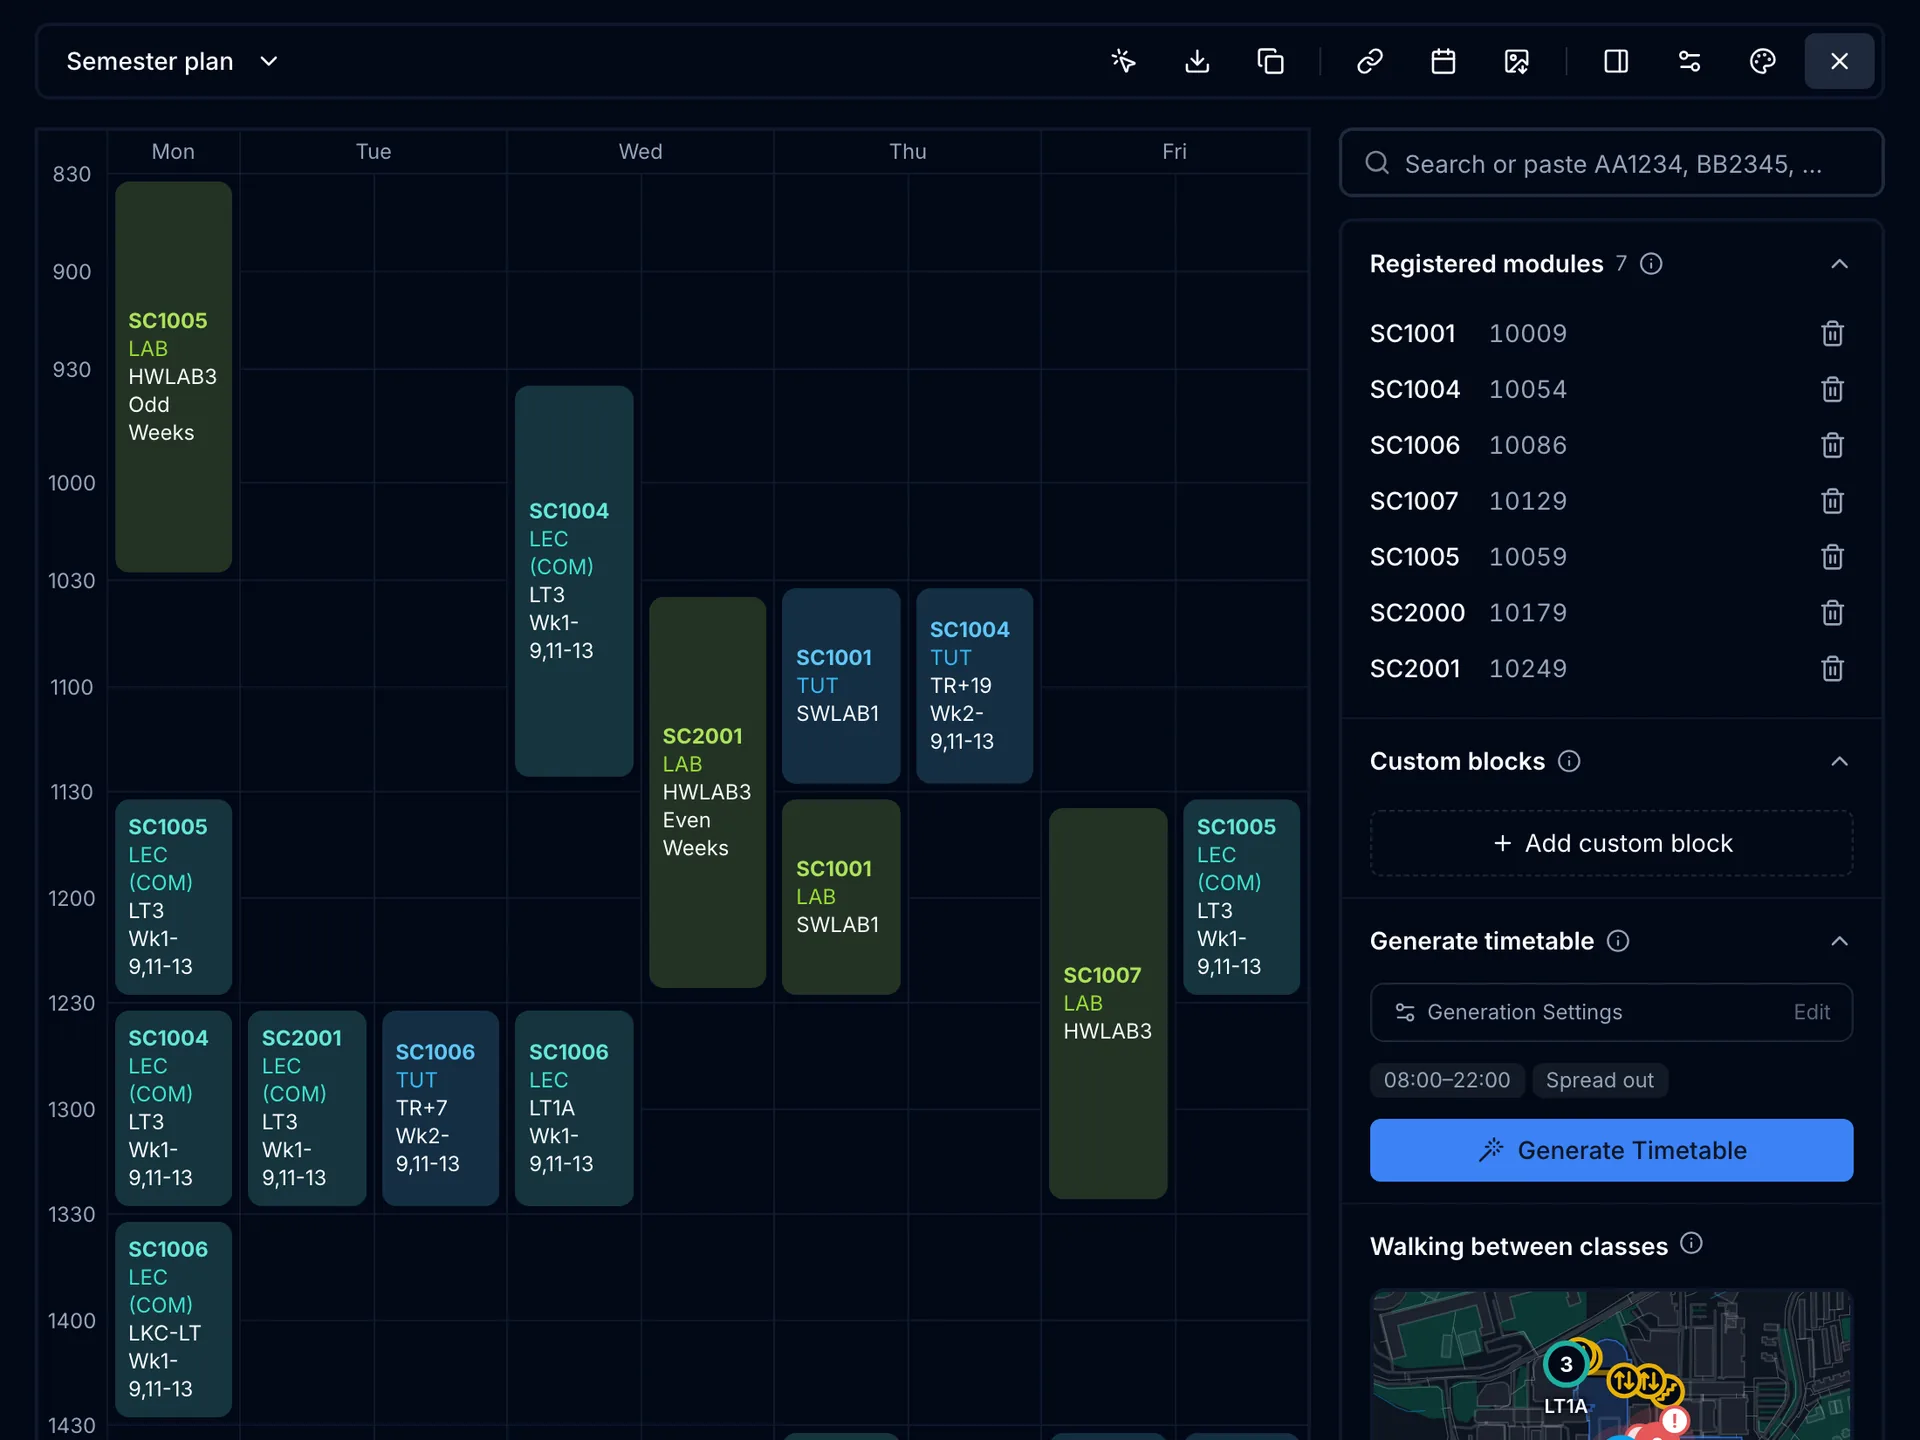The height and width of the screenshot is (1440, 1920).
Task: Delete module SC1004 with trash icon
Action: (x=1832, y=389)
